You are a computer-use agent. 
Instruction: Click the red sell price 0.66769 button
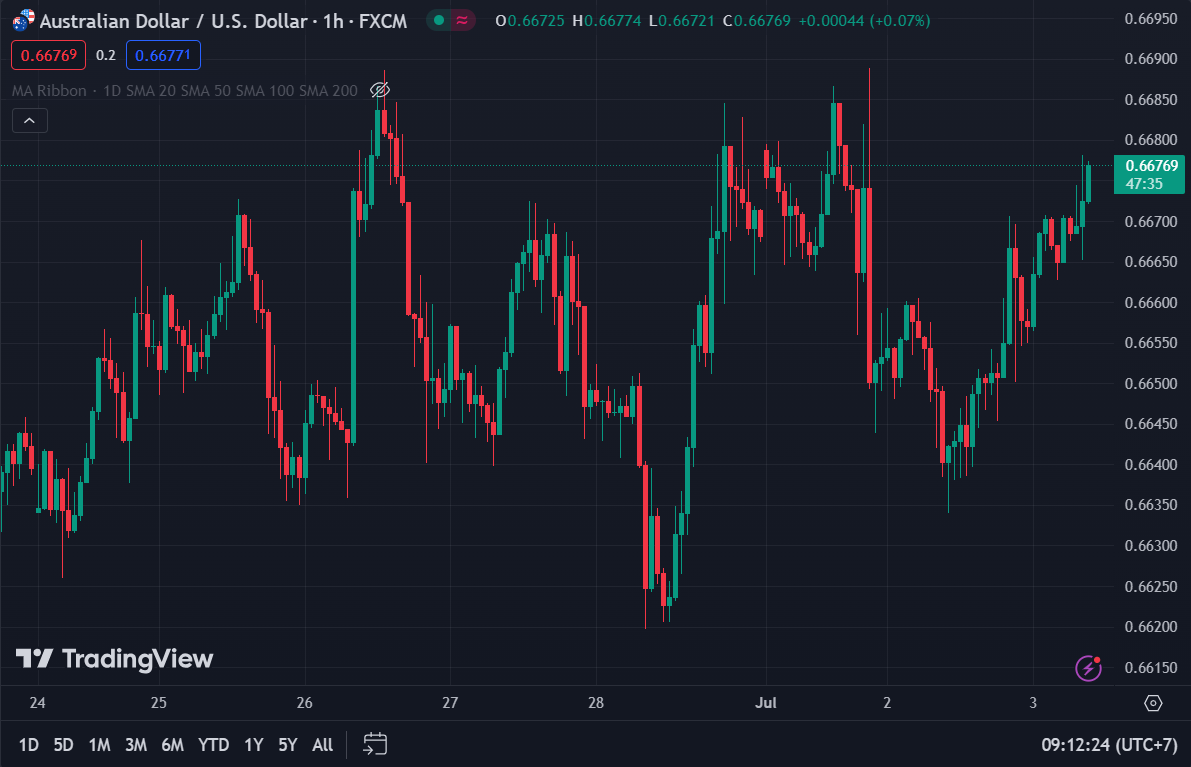pos(49,55)
